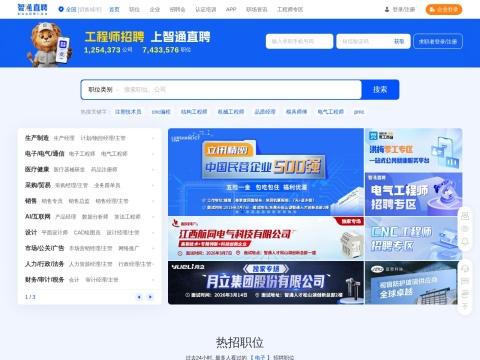Click the blue 搜索 button
The height and width of the screenshot is (360, 480).
click(x=380, y=90)
